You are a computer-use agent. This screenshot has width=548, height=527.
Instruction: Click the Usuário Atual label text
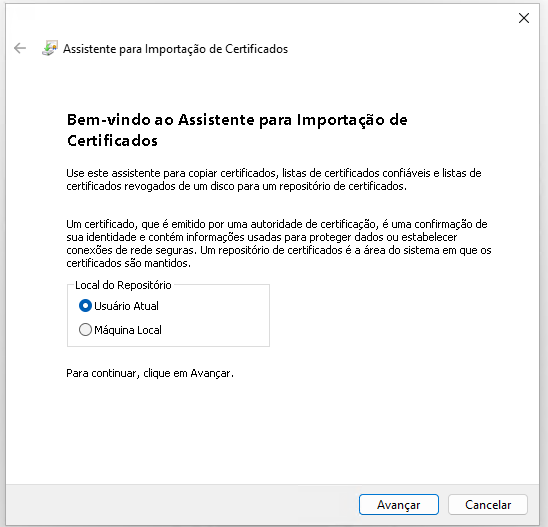pos(126,306)
